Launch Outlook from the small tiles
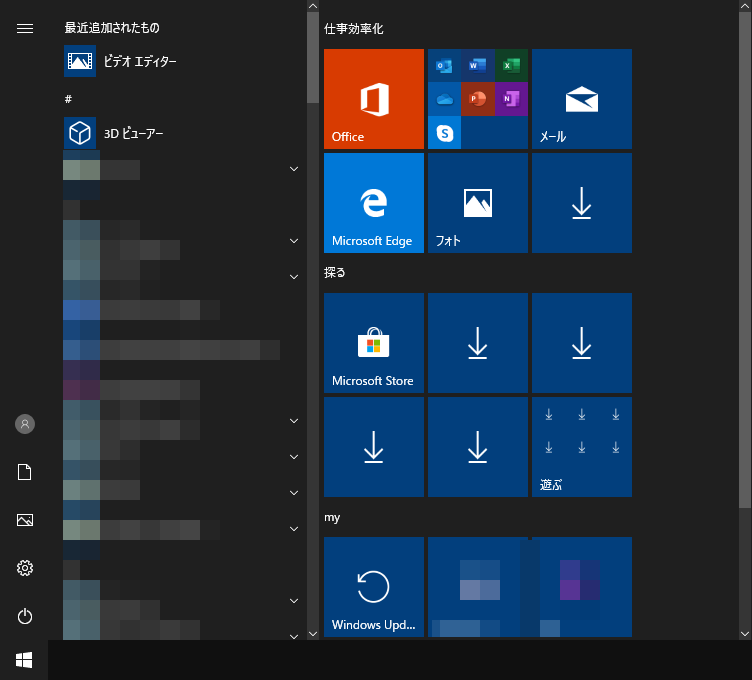 point(444,66)
